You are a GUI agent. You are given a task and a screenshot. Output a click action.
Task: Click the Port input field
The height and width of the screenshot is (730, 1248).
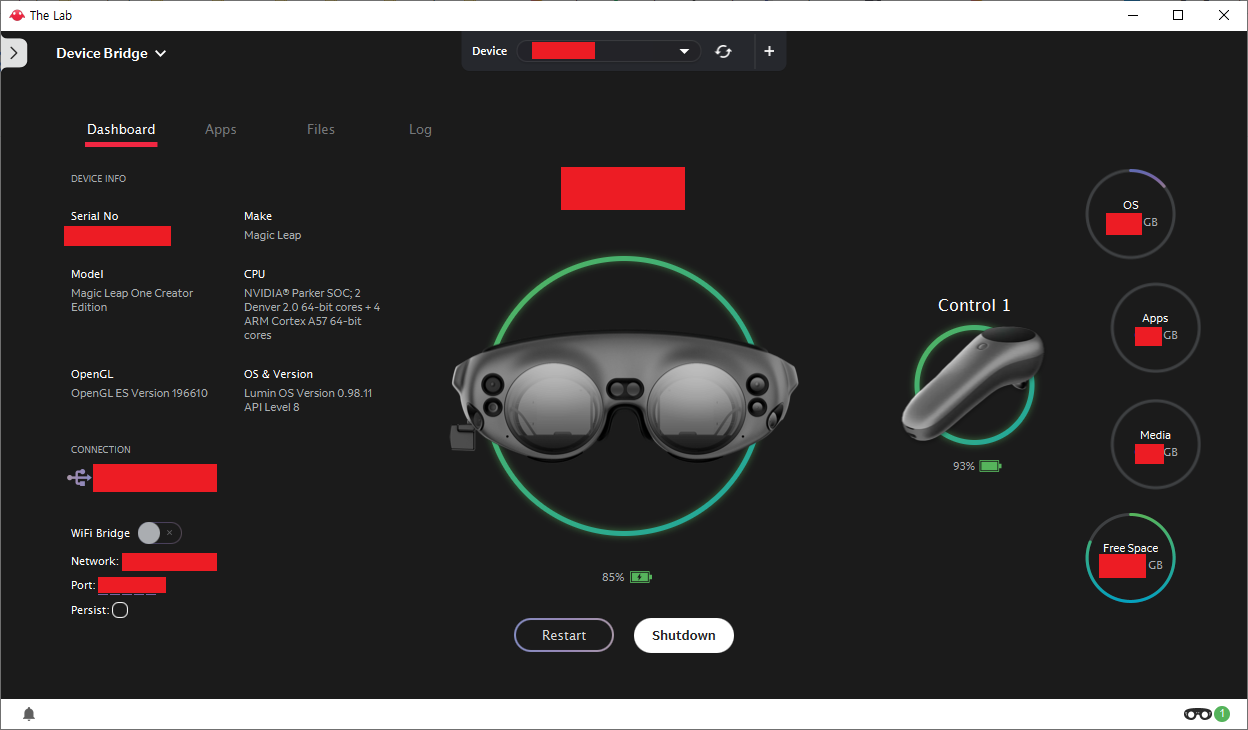pyautogui.click(x=132, y=585)
